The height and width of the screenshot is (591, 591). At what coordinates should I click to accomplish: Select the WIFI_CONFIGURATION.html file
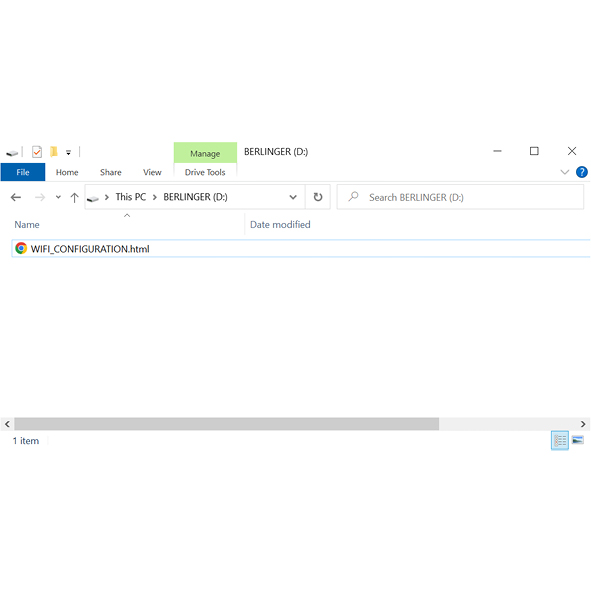[x=301, y=249]
